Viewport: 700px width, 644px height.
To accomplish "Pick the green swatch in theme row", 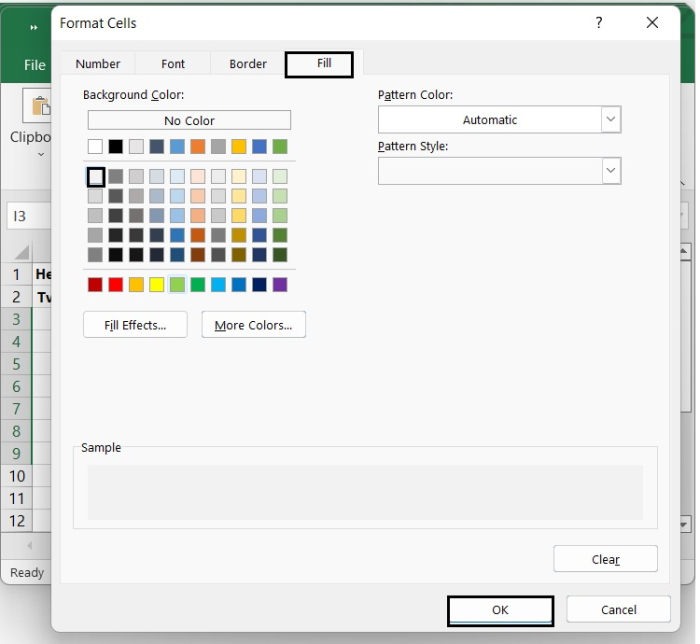I will [280, 146].
